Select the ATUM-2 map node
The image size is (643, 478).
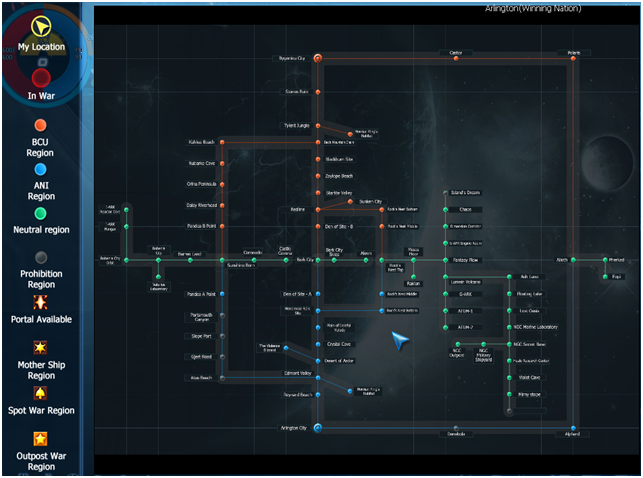445,327
